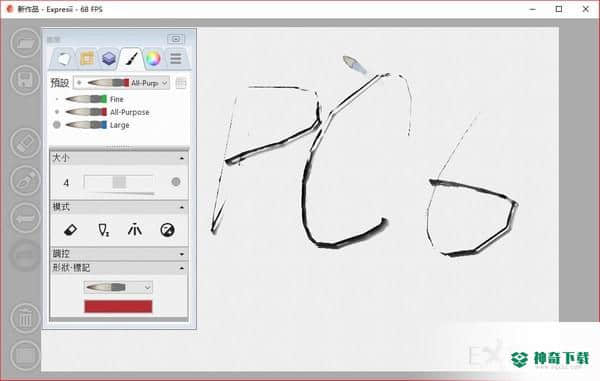
Task: Click the brush size slider
Action: tap(119, 182)
